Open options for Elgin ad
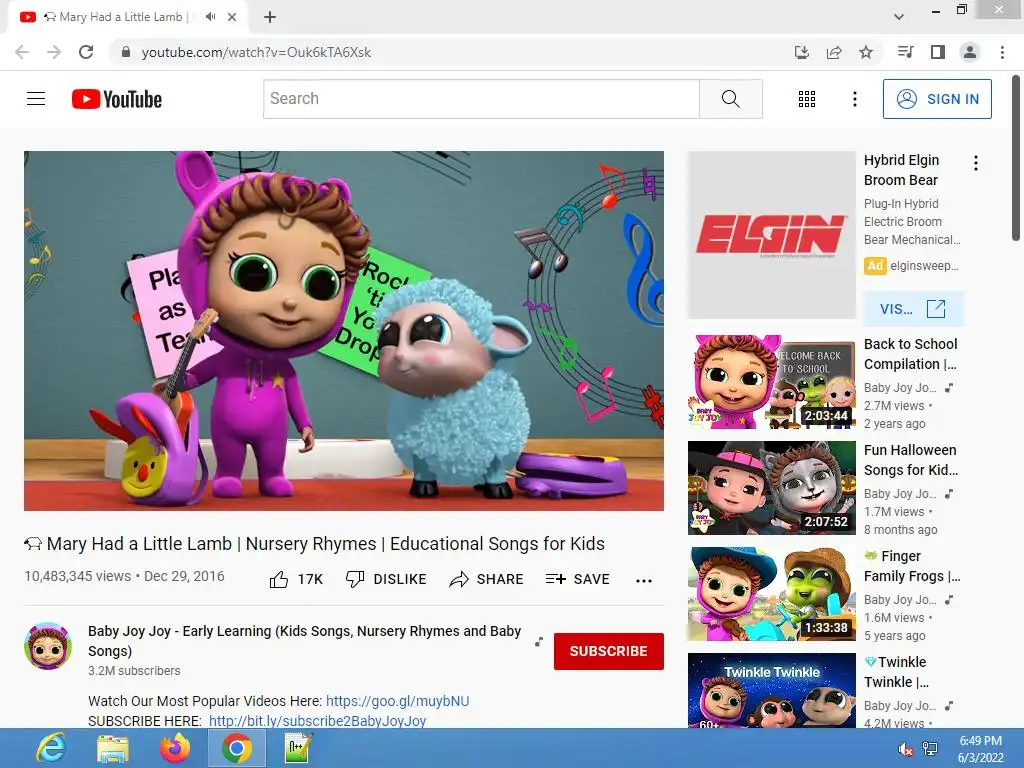1024x768 pixels. pos(976,163)
